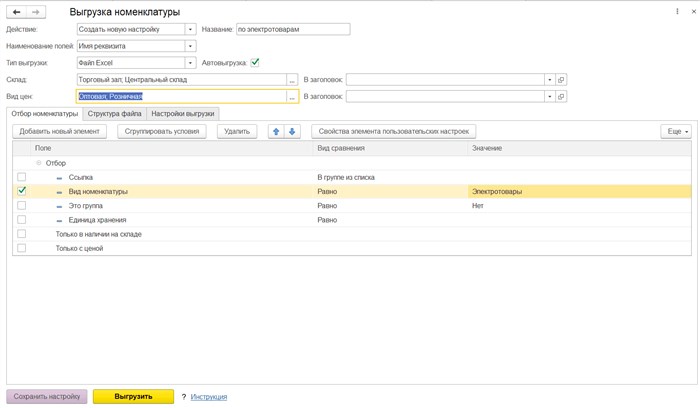700x408 pixels.
Task: Switch to Отбор номенклатуры tab
Action: tap(45, 114)
